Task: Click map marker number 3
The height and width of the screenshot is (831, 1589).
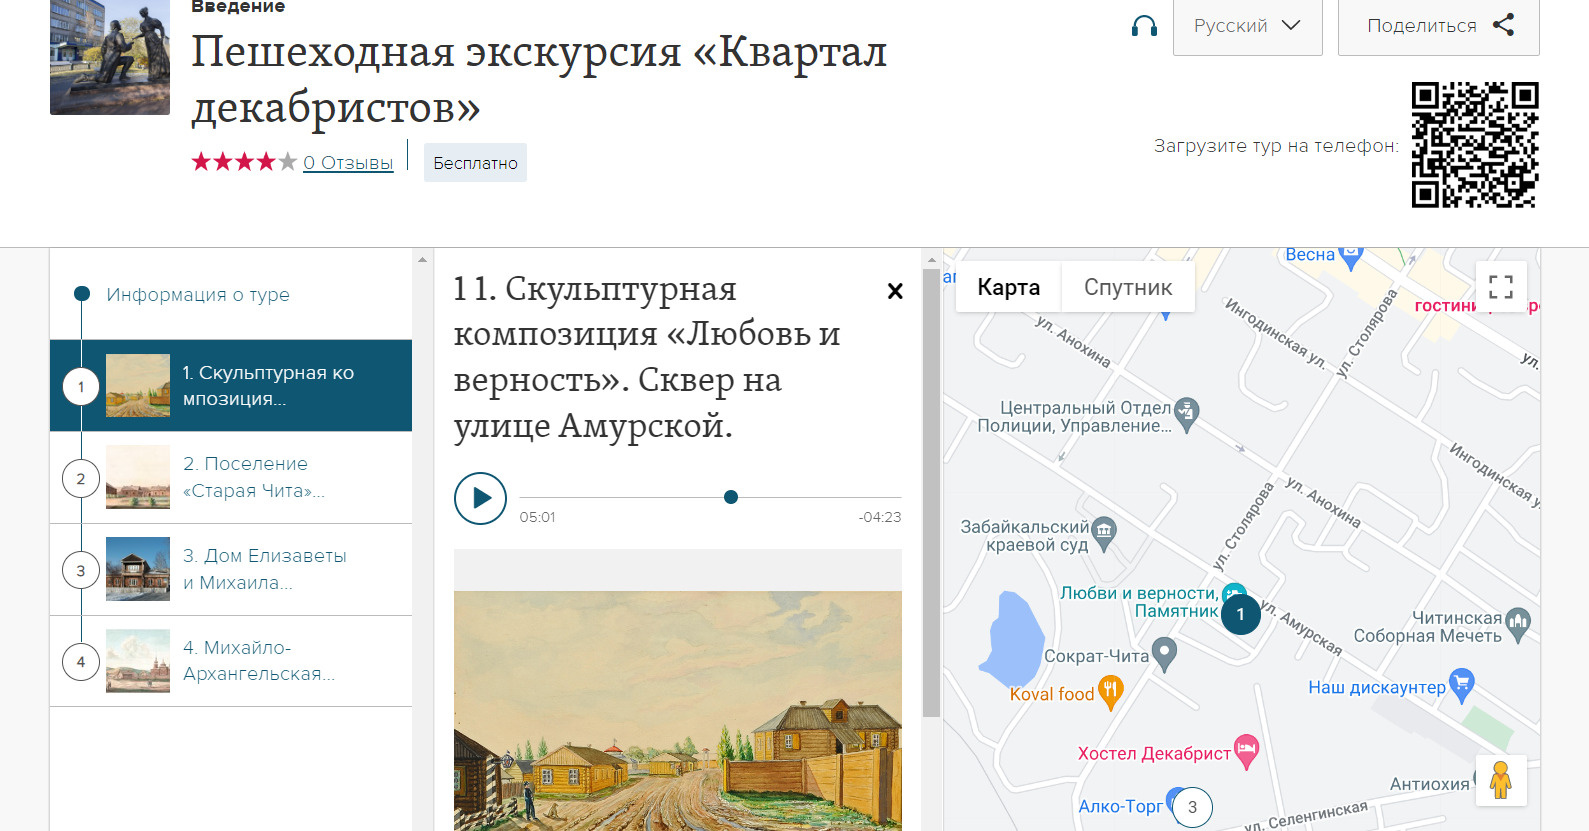Action: click(x=1192, y=807)
